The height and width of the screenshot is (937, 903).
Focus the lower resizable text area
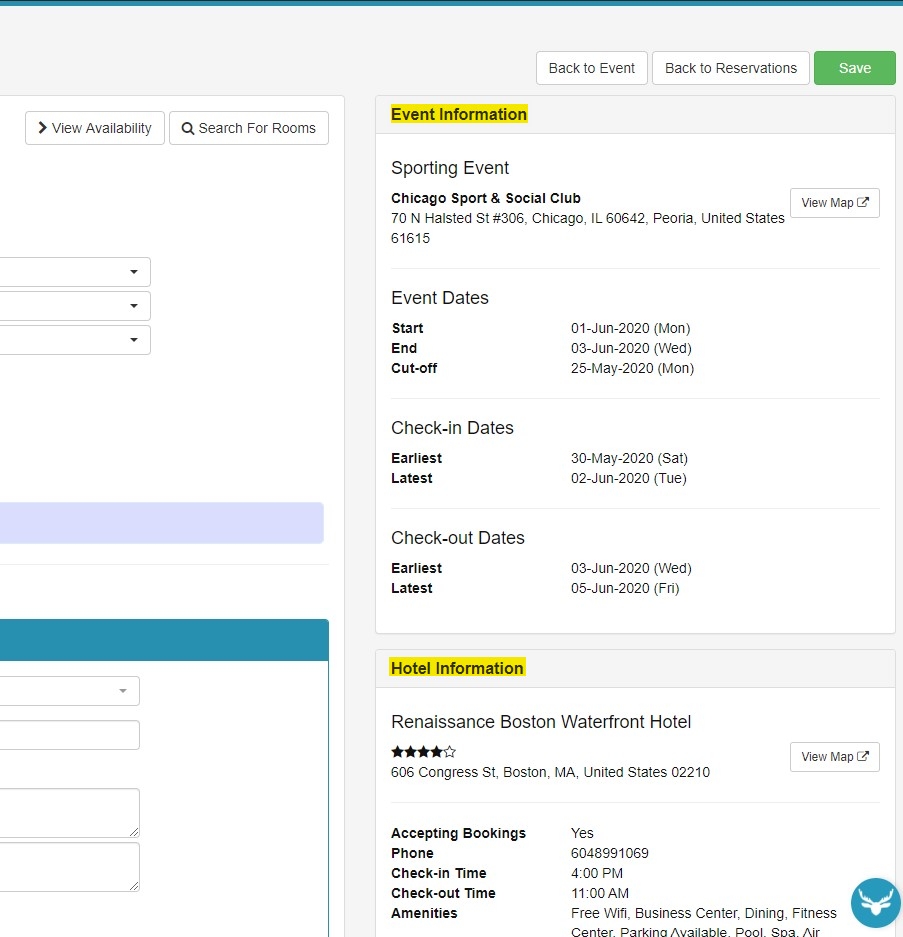pos(69,867)
